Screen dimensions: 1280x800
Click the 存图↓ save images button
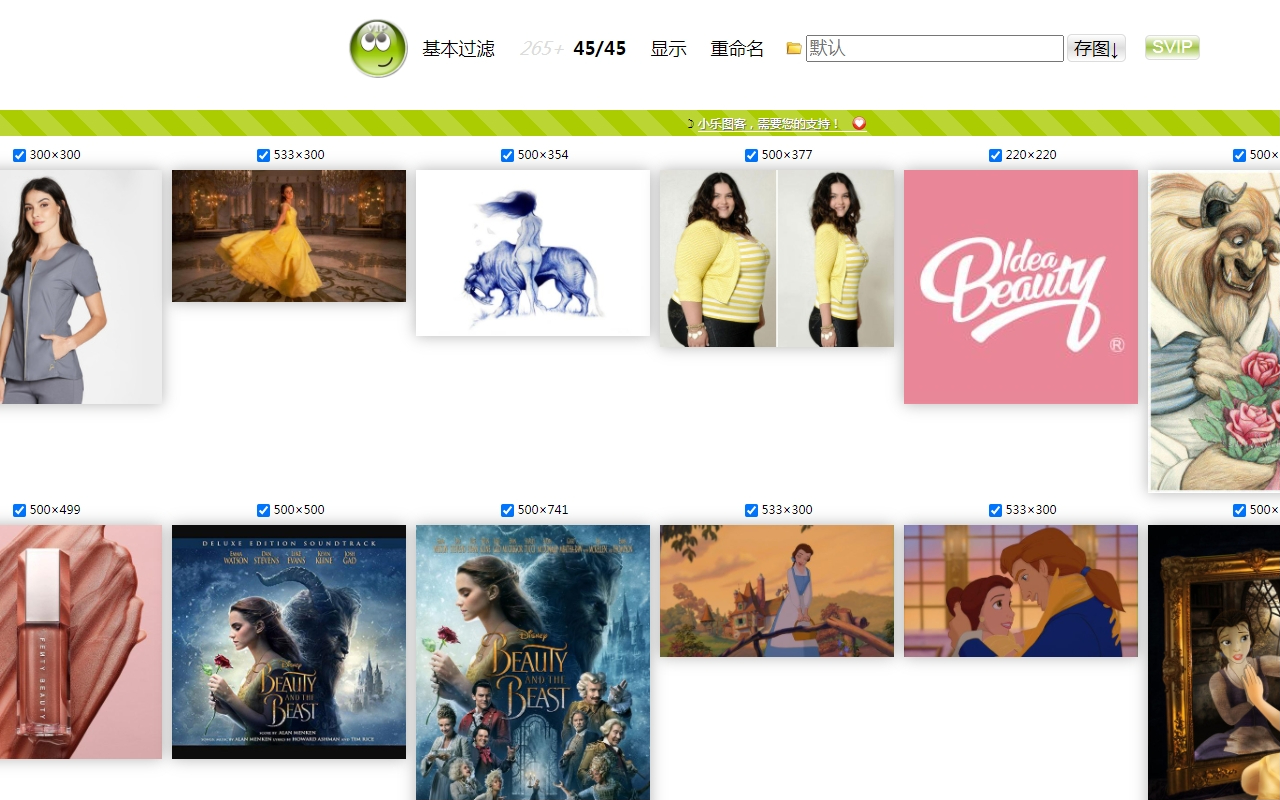tap(1096, 47)
